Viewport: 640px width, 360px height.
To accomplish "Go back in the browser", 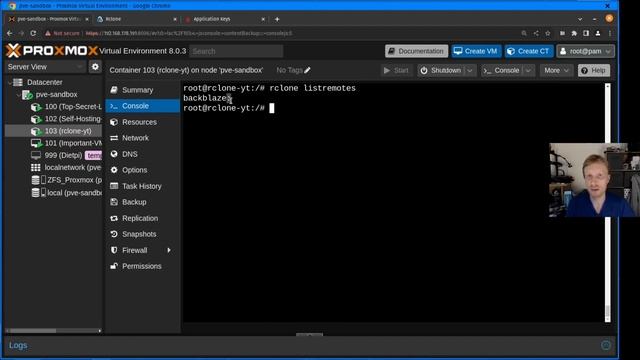I will pos(9,33).
